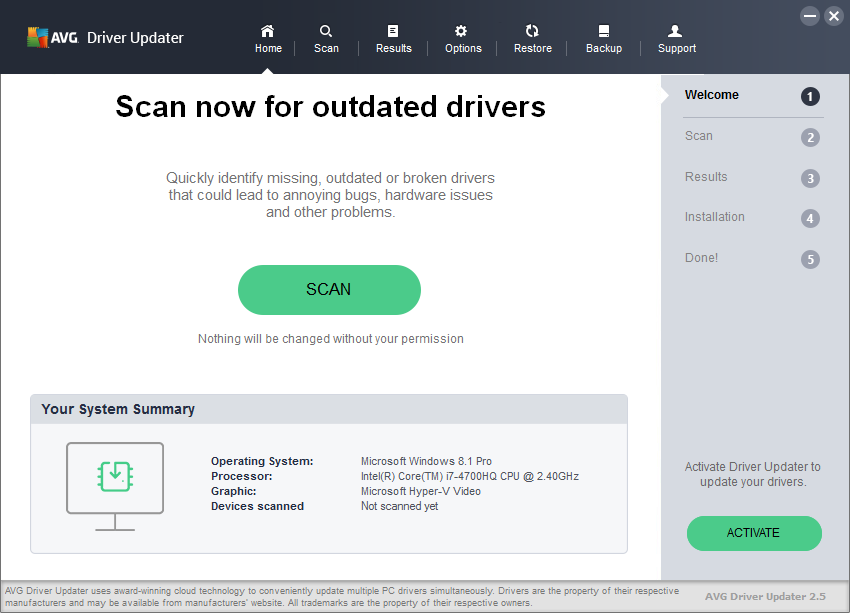Click the Results document icon
Image resolution: width=850 pixels, height=613 pixels.
click(393, 31)
